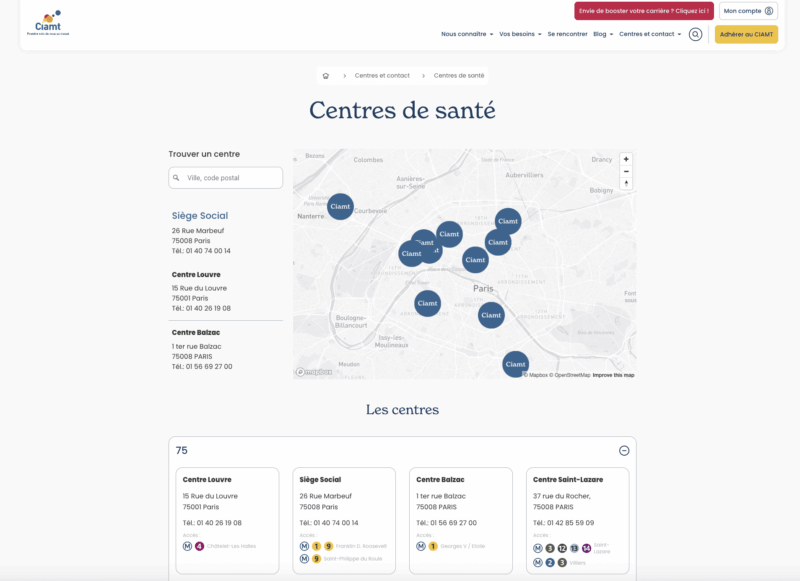The image size is (800, 581).
Task: Select the Ciamt map marker above Paris label
Action: pos(475,260)
